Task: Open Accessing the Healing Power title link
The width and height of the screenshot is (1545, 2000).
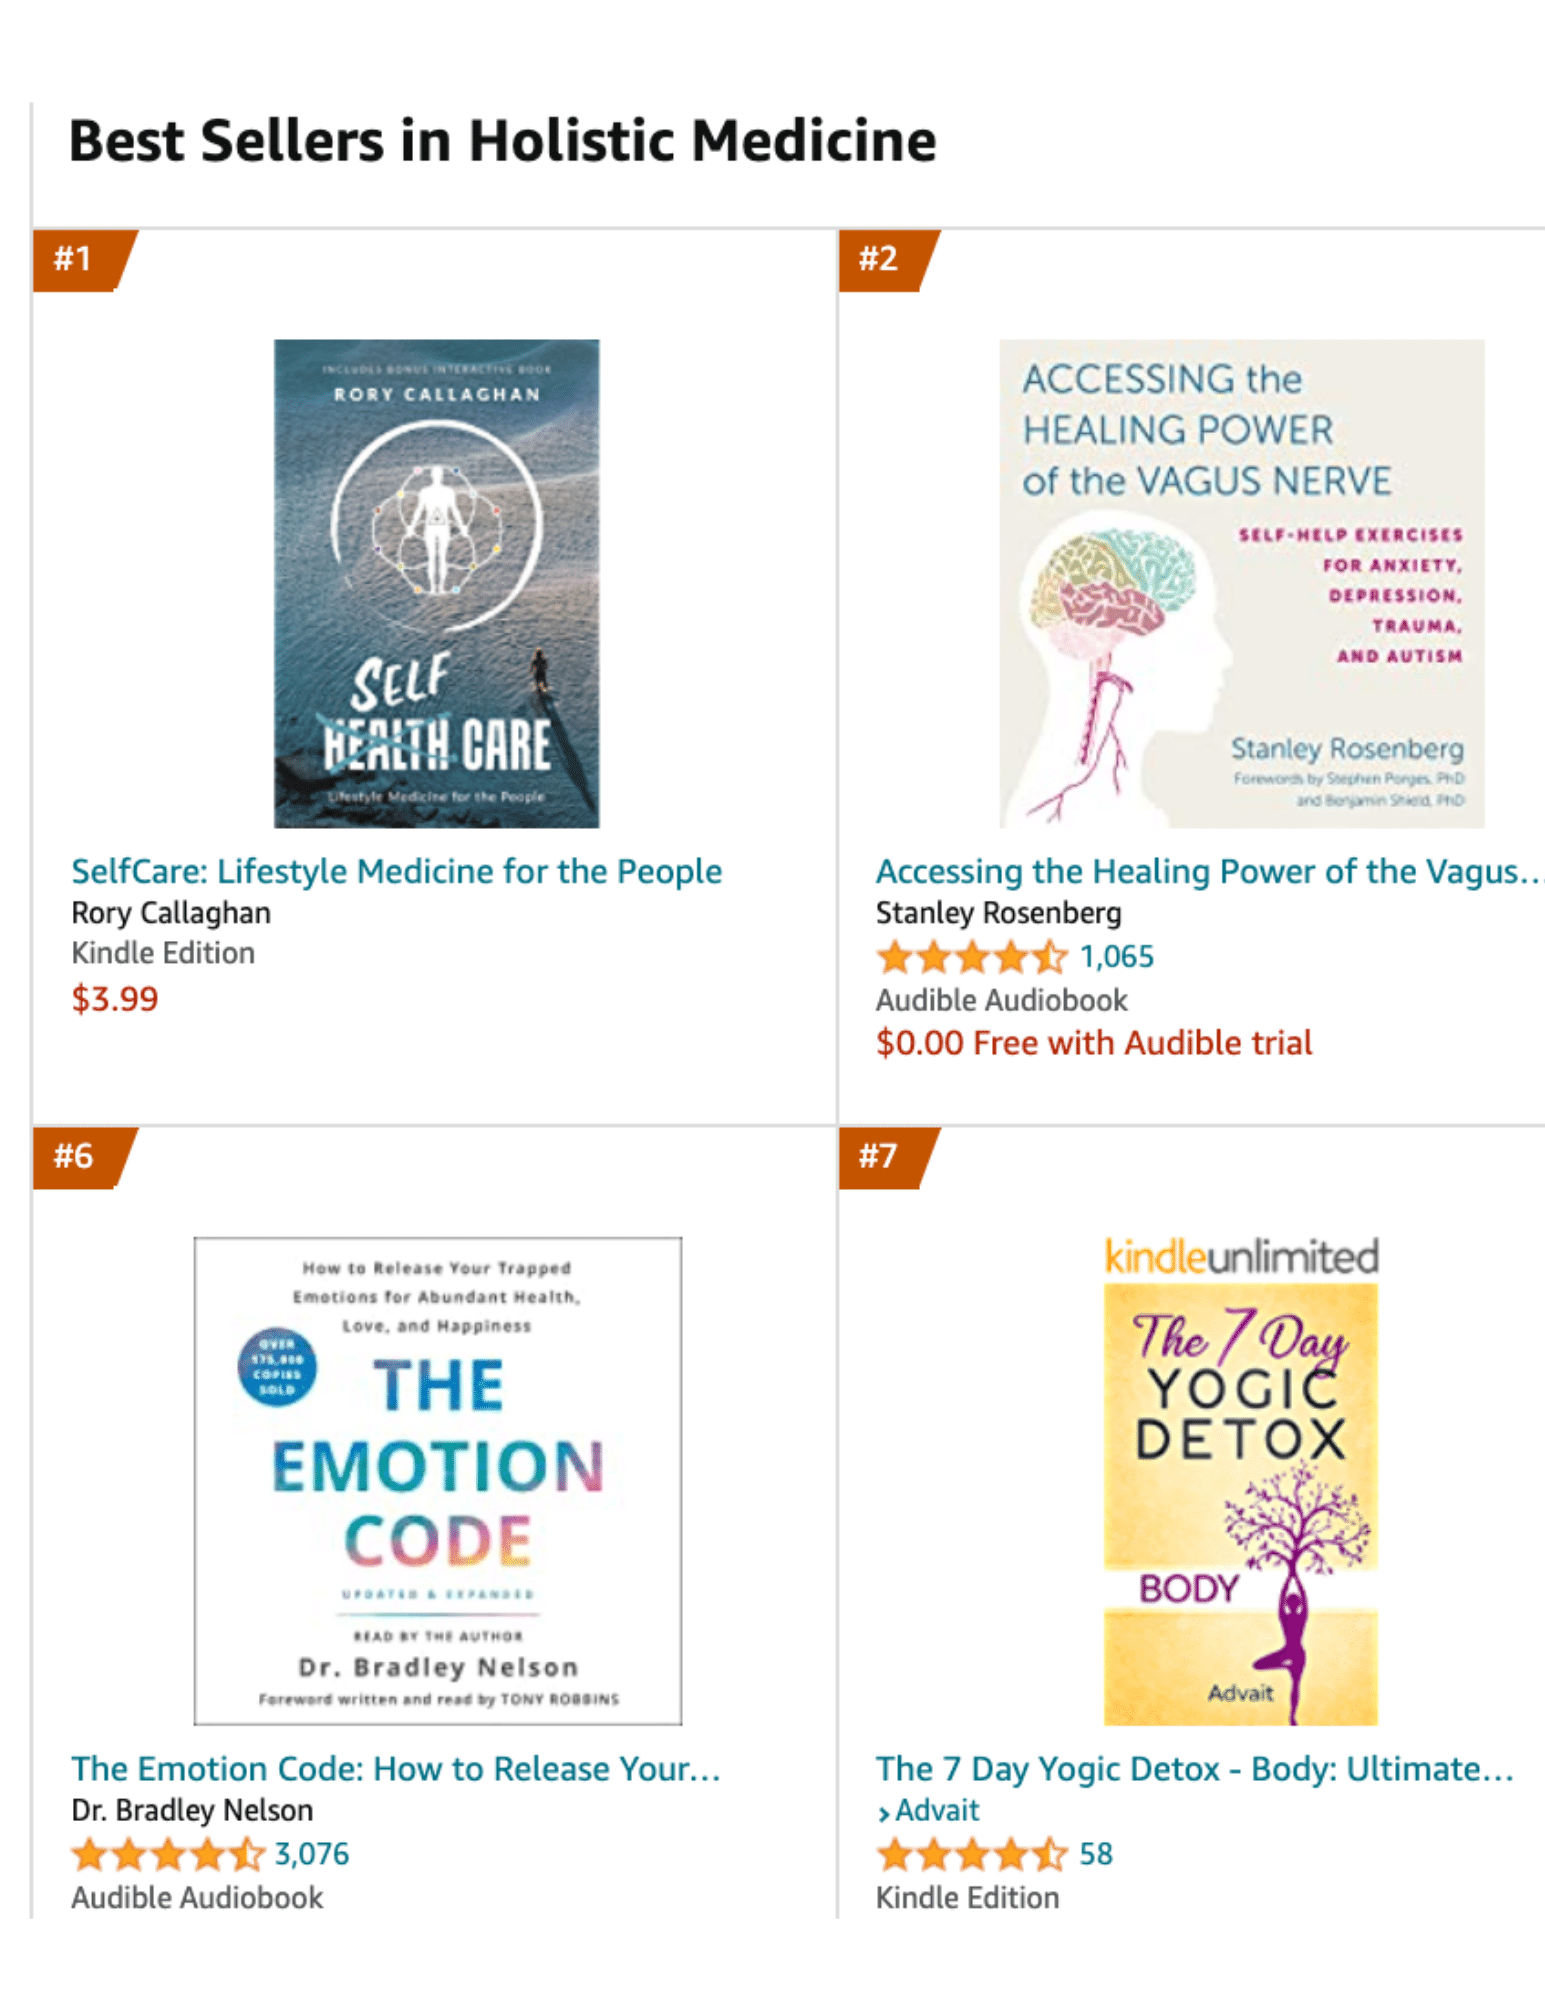Action: [x=1208, y=871]
